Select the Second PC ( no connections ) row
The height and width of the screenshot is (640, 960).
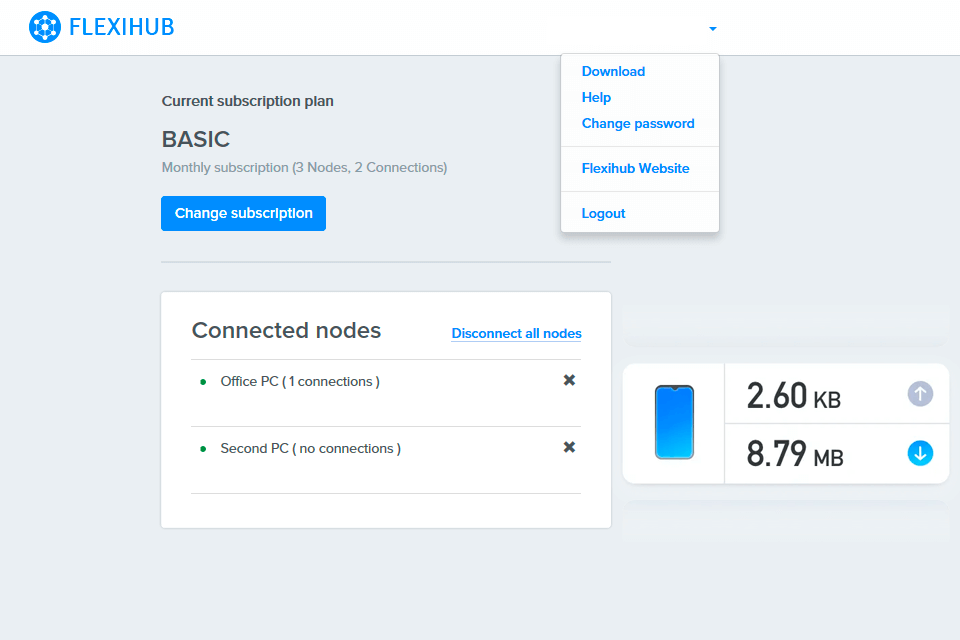(x=386, y=460)
